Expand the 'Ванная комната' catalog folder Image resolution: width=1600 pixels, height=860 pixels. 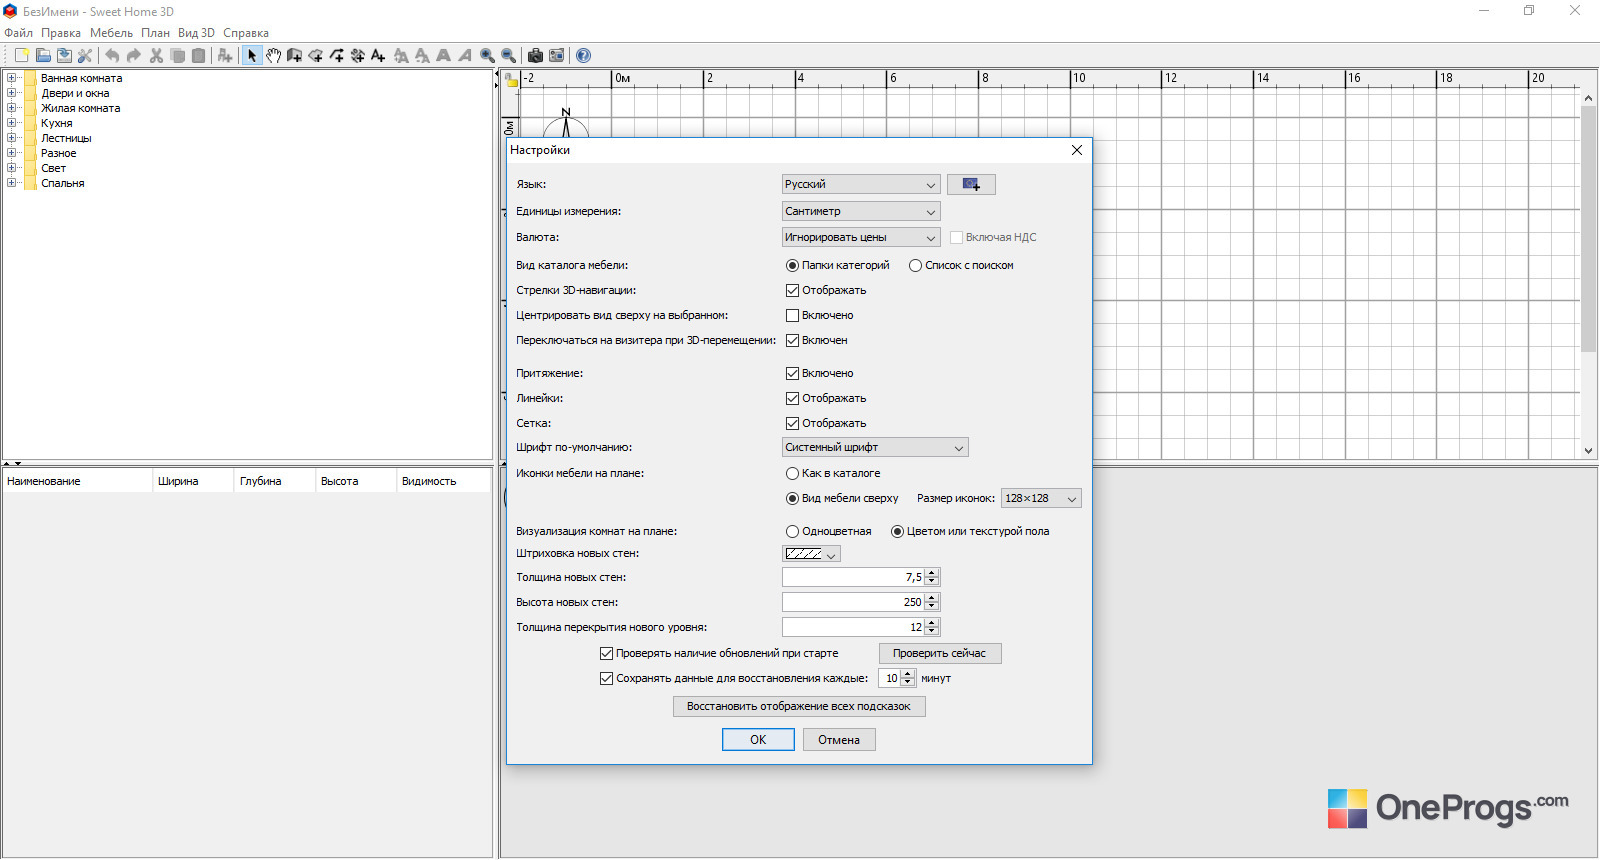[x=12, y=78]
